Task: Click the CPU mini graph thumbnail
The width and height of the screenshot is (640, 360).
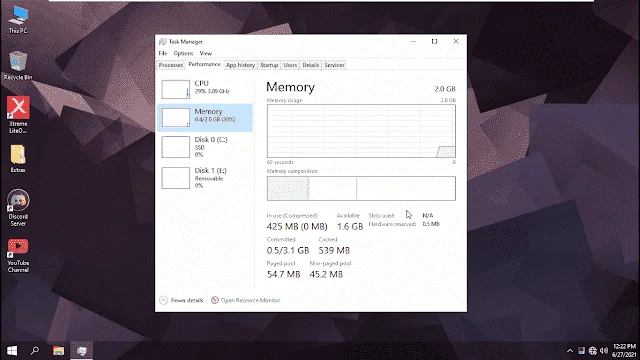Action: coord(176,89)
